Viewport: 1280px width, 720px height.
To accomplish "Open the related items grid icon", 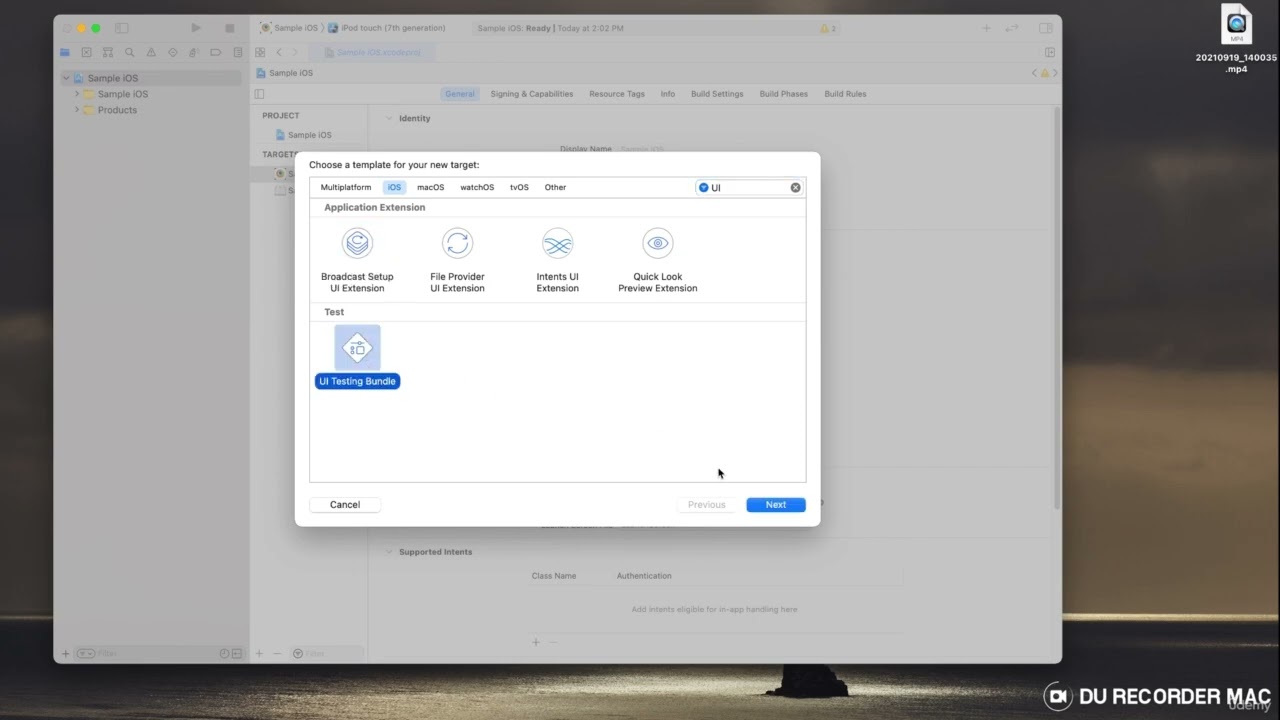I will coord(260,52).
